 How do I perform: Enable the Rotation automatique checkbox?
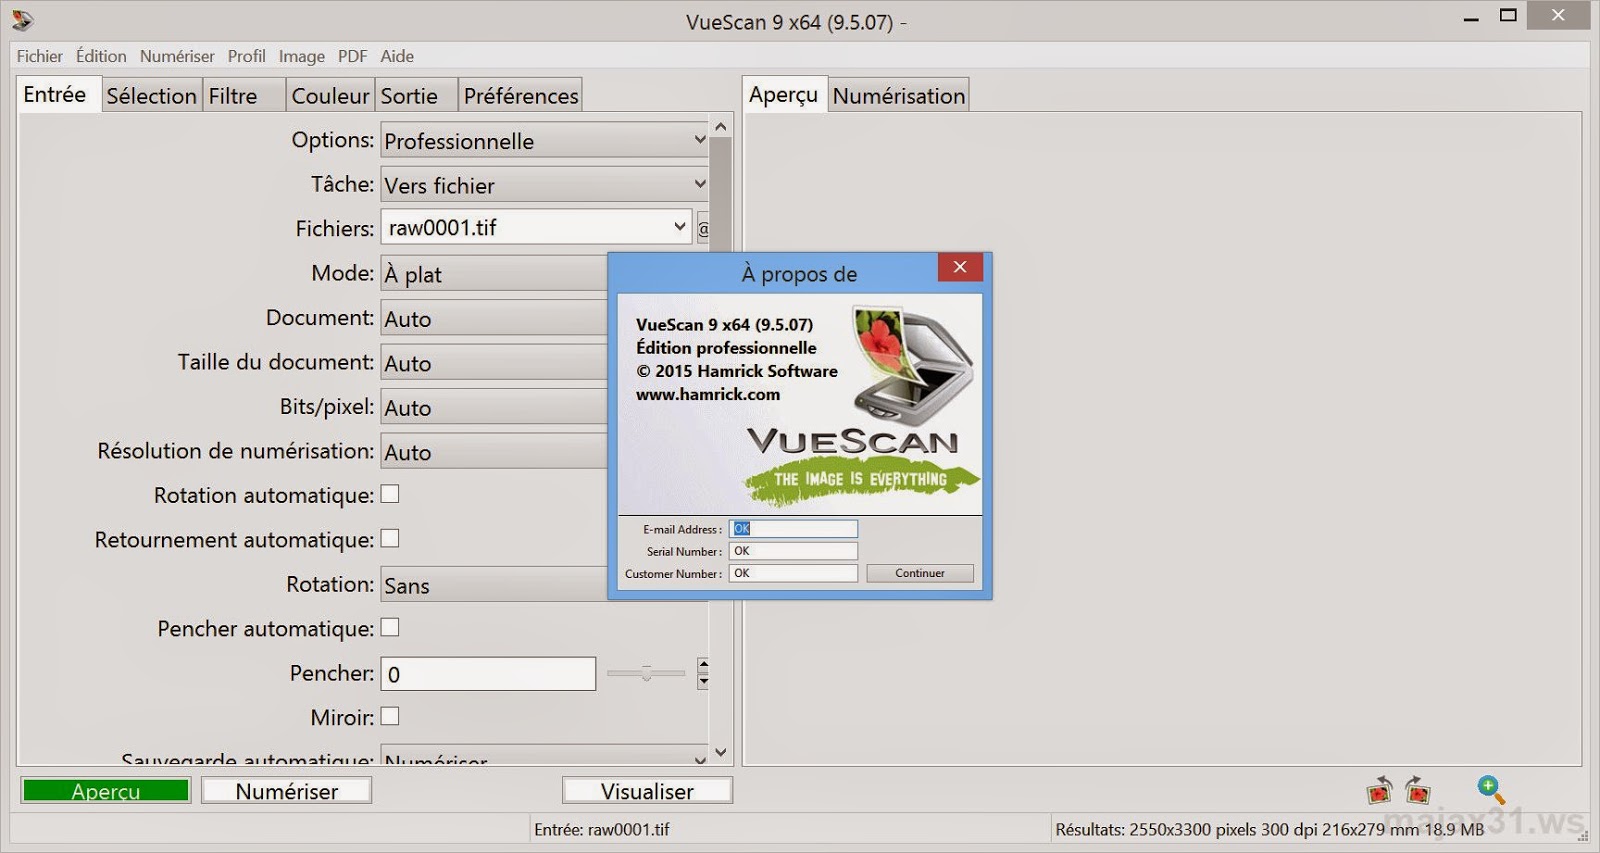(390, 494)
